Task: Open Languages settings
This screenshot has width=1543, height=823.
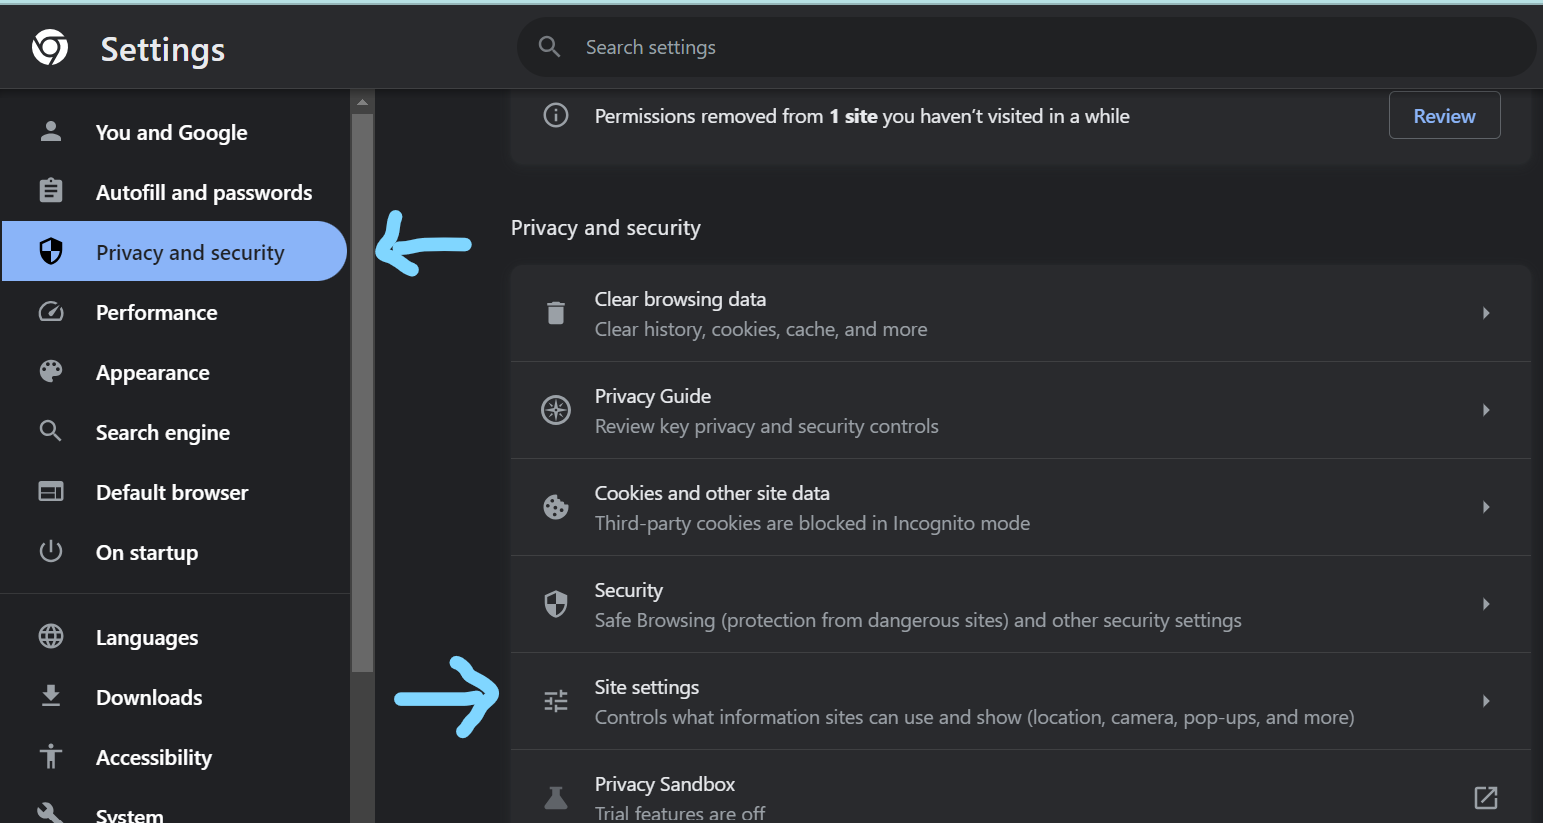Action: (x=175, y=637)
